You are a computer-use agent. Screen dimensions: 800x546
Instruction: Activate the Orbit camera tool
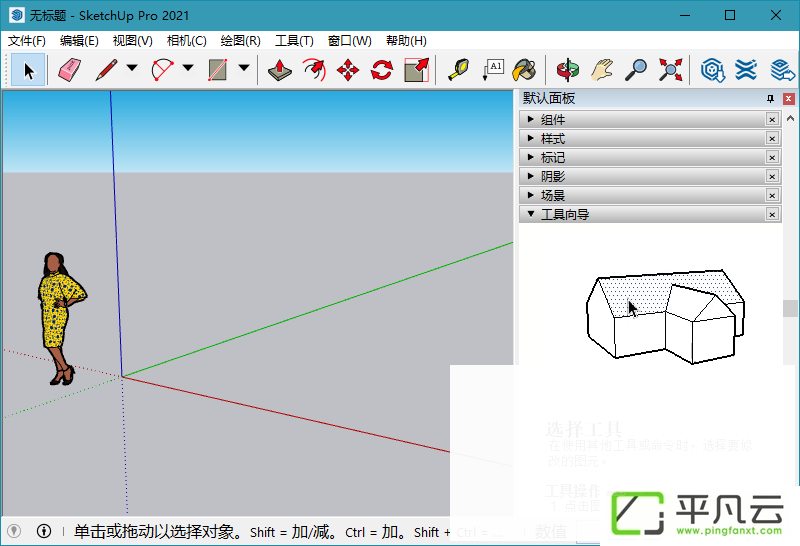coord(568,70)
